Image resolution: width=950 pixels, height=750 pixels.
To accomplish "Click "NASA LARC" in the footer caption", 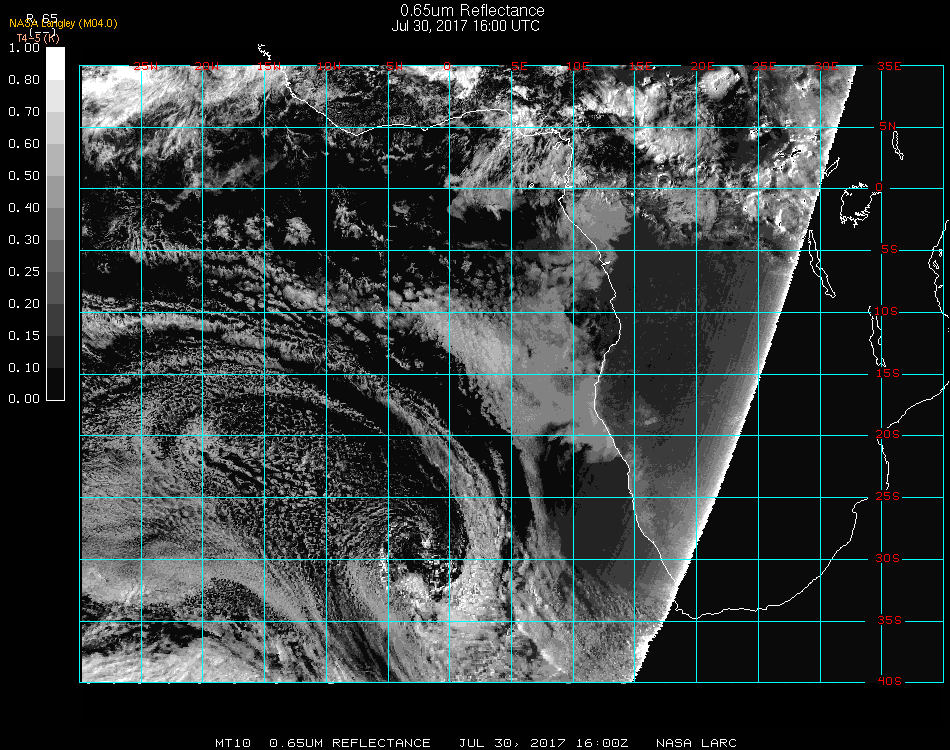I will pyautogui.click(x=696, y=743).
